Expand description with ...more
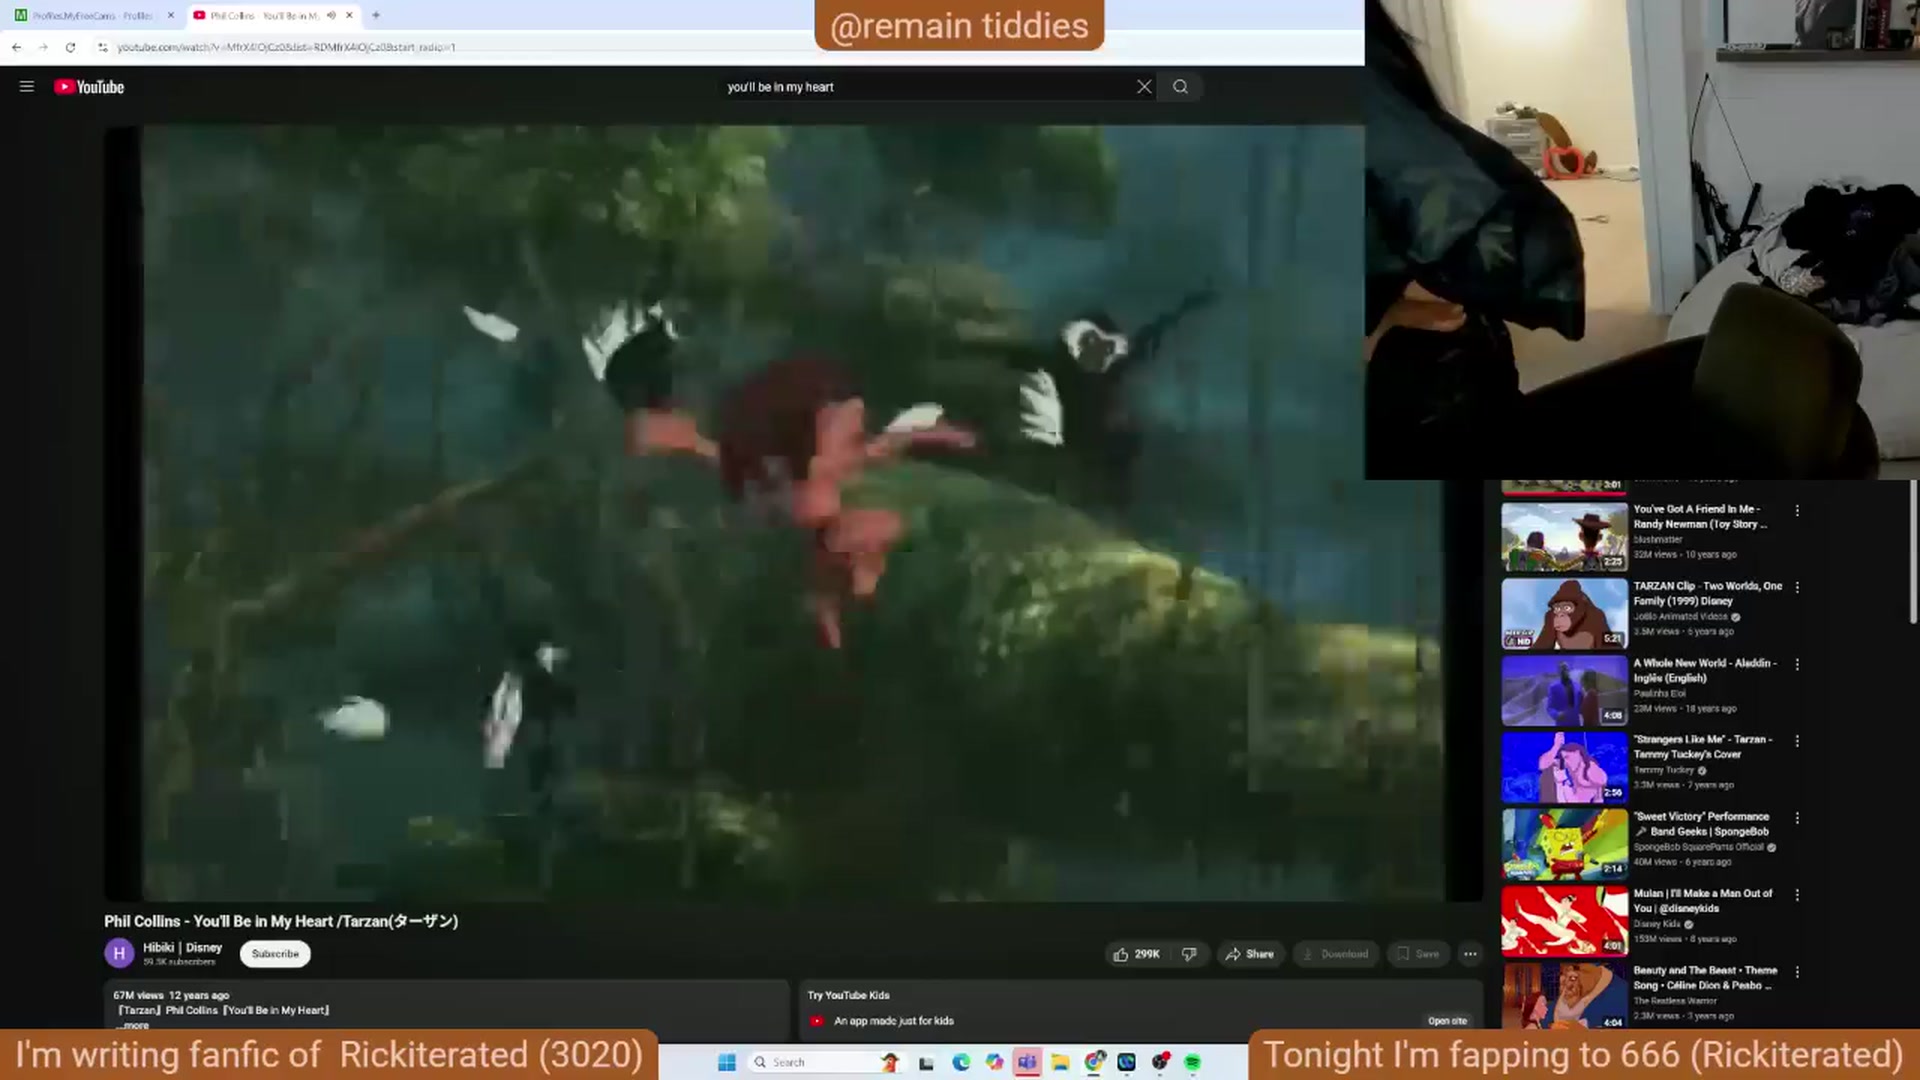The image size is (1920, 1080). (134, 1025)
